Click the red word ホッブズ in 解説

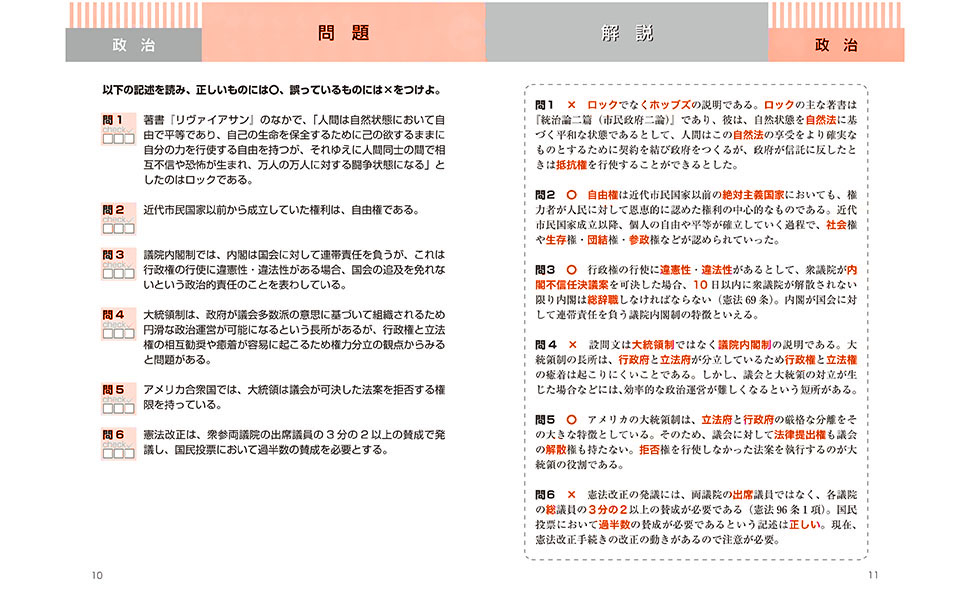(670, 105)
